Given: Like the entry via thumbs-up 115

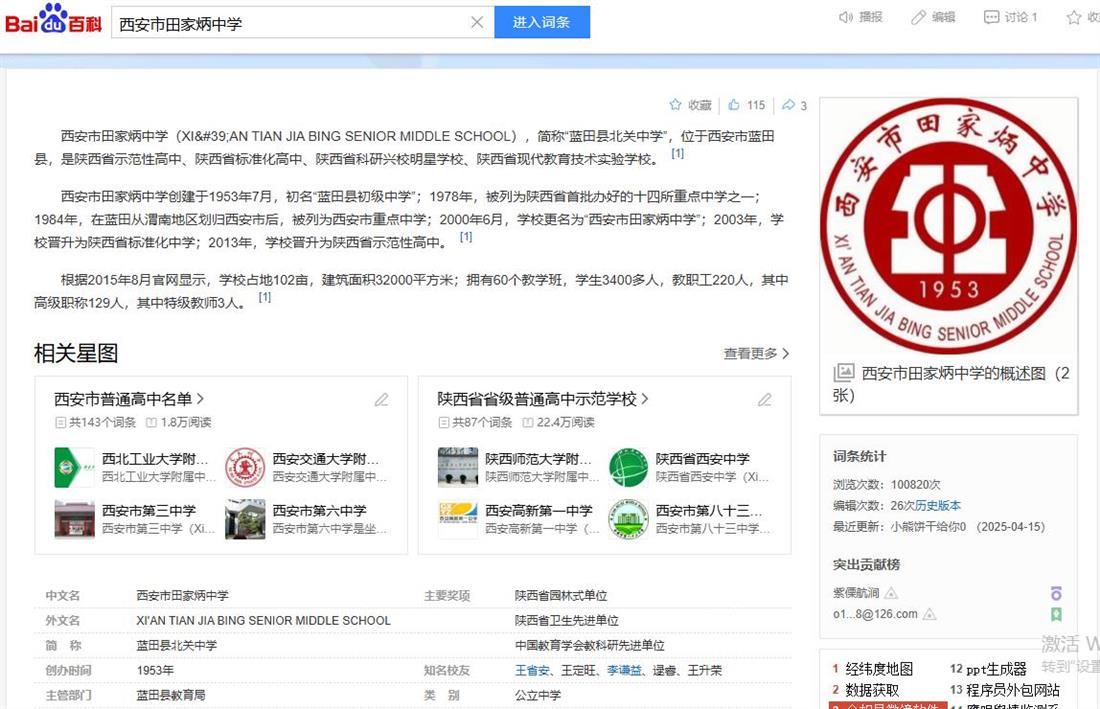Looking at the screenshot, I should (746, 105).
